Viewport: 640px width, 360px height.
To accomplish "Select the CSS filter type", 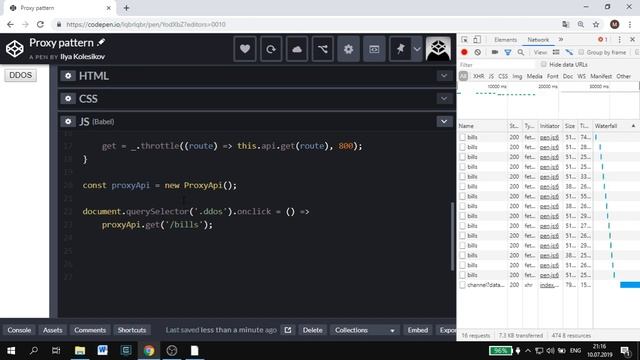I will [503, 76].
